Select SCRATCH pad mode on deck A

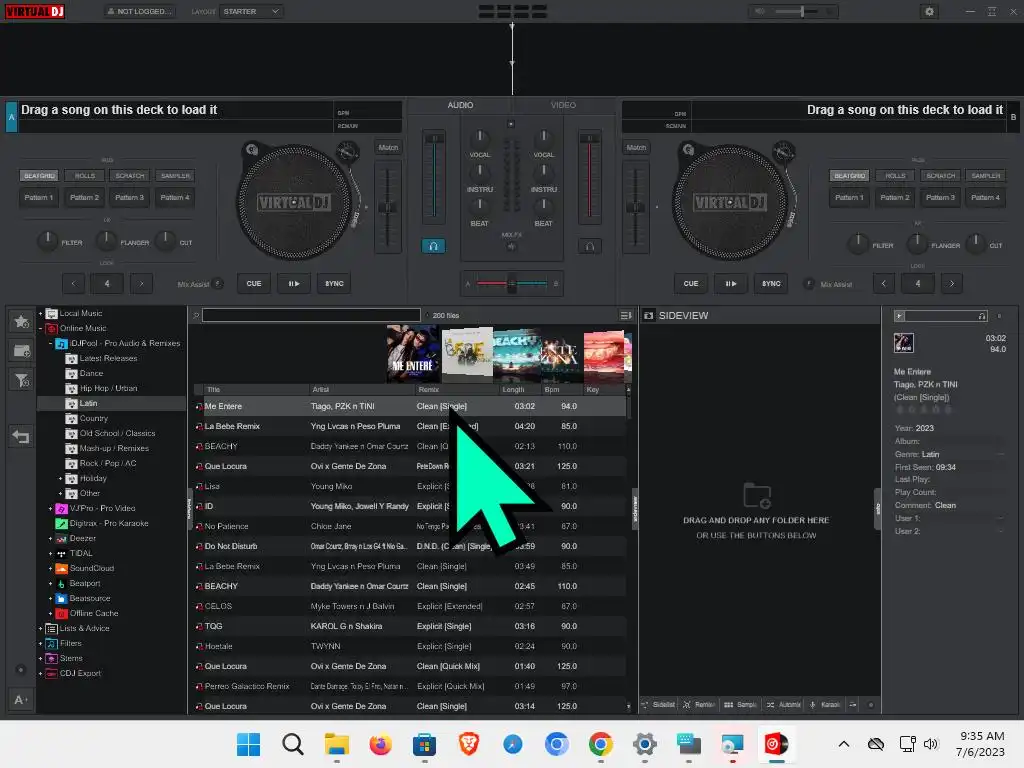130,176
